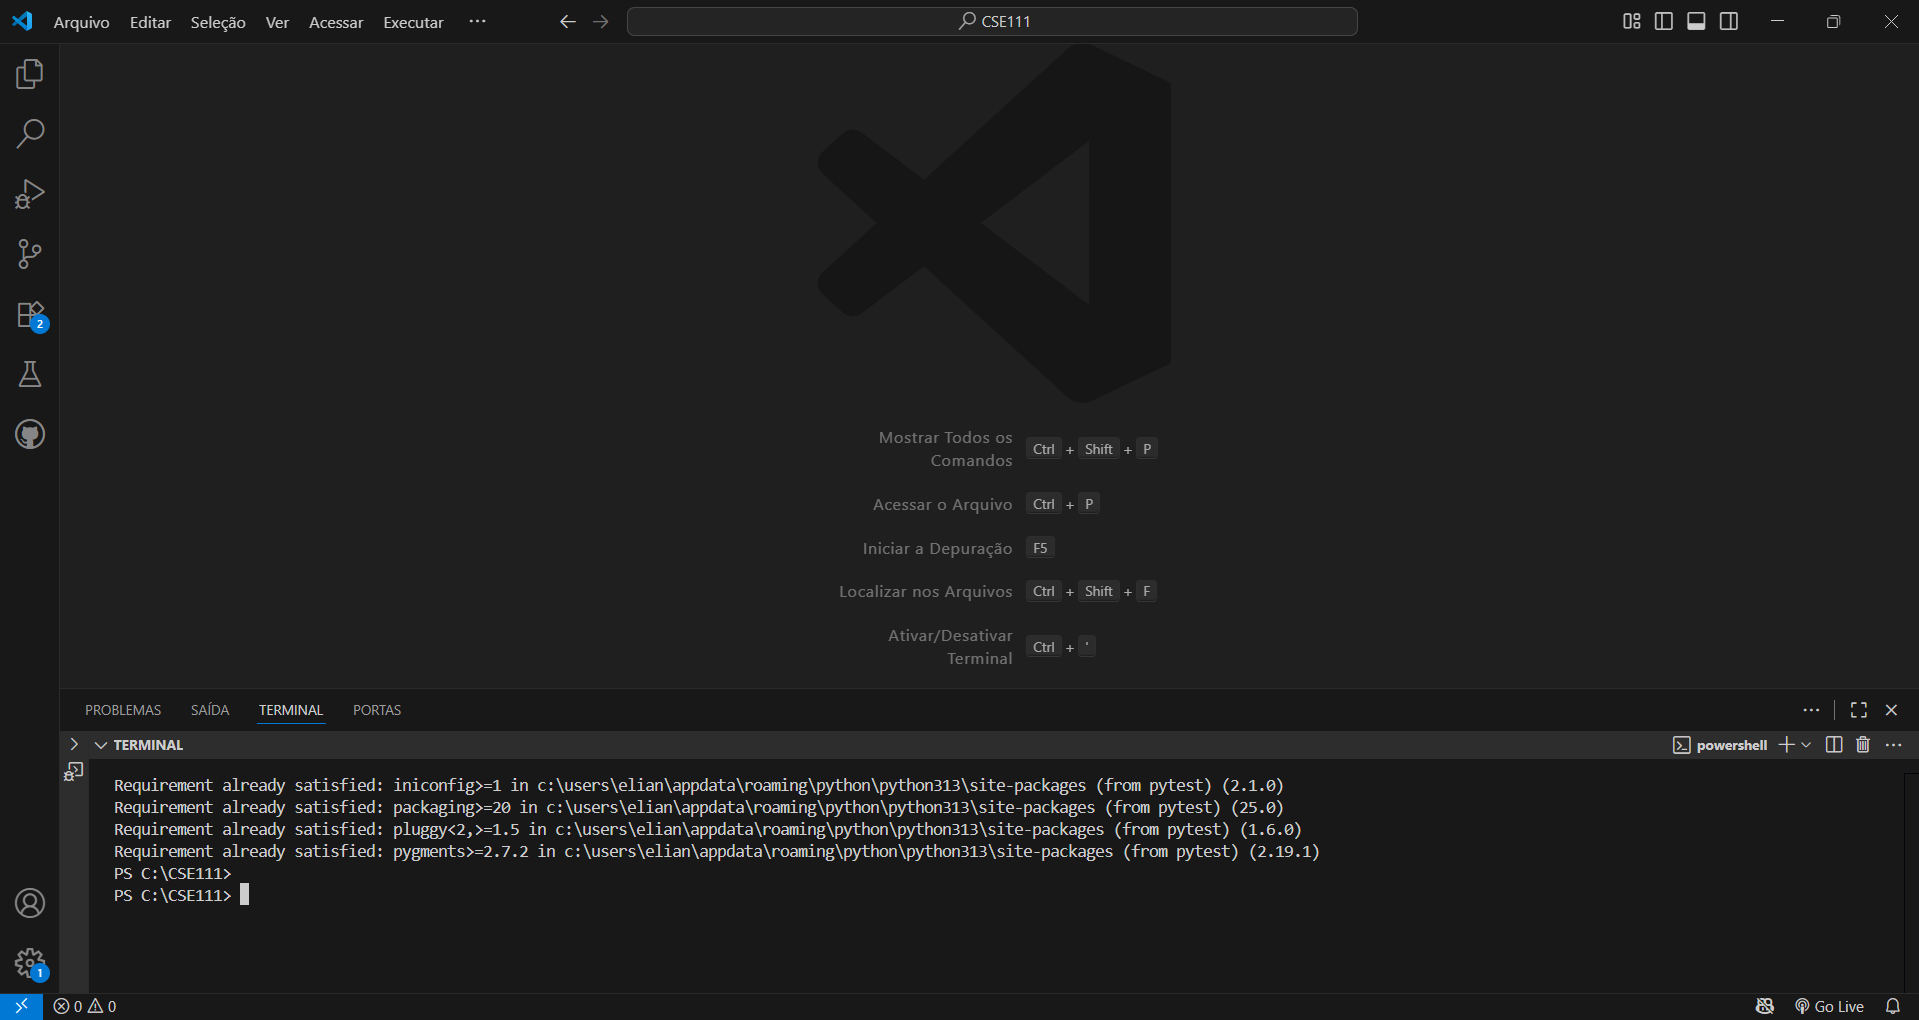Minimize the VS Code window
The image size is (1919, 1020).
coord(1777,21)
